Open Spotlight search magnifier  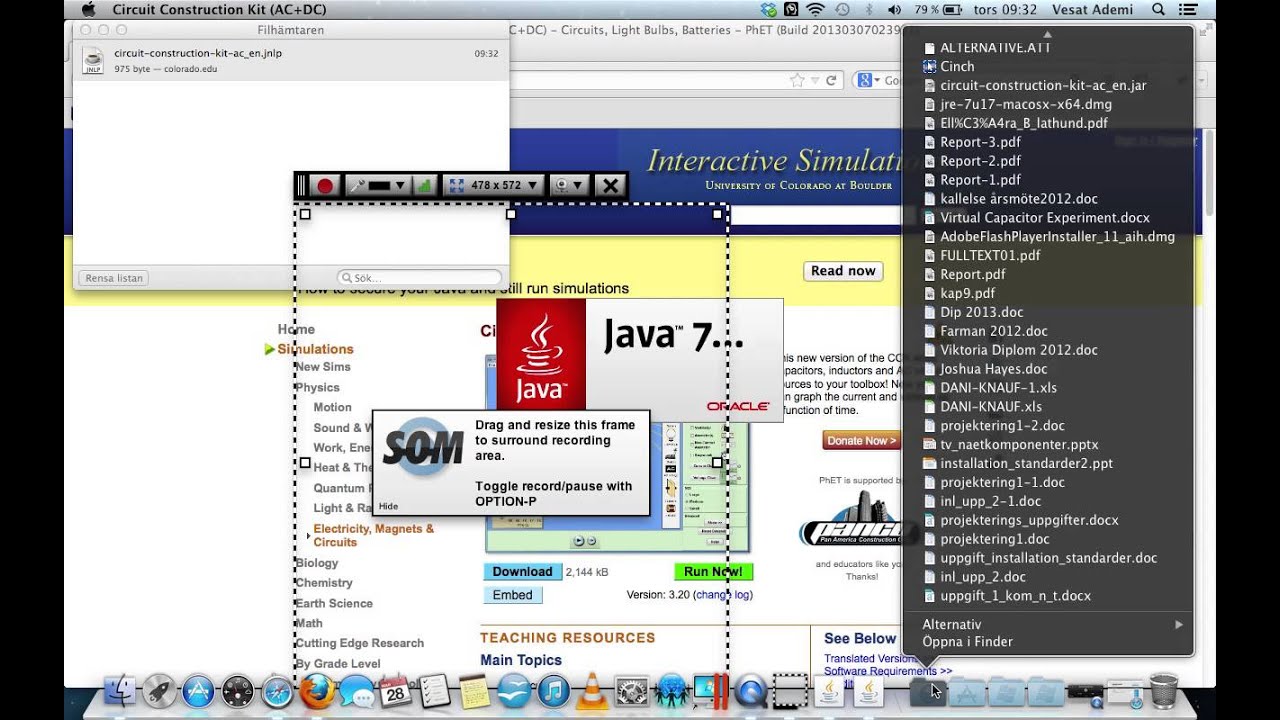point(1159,10)
